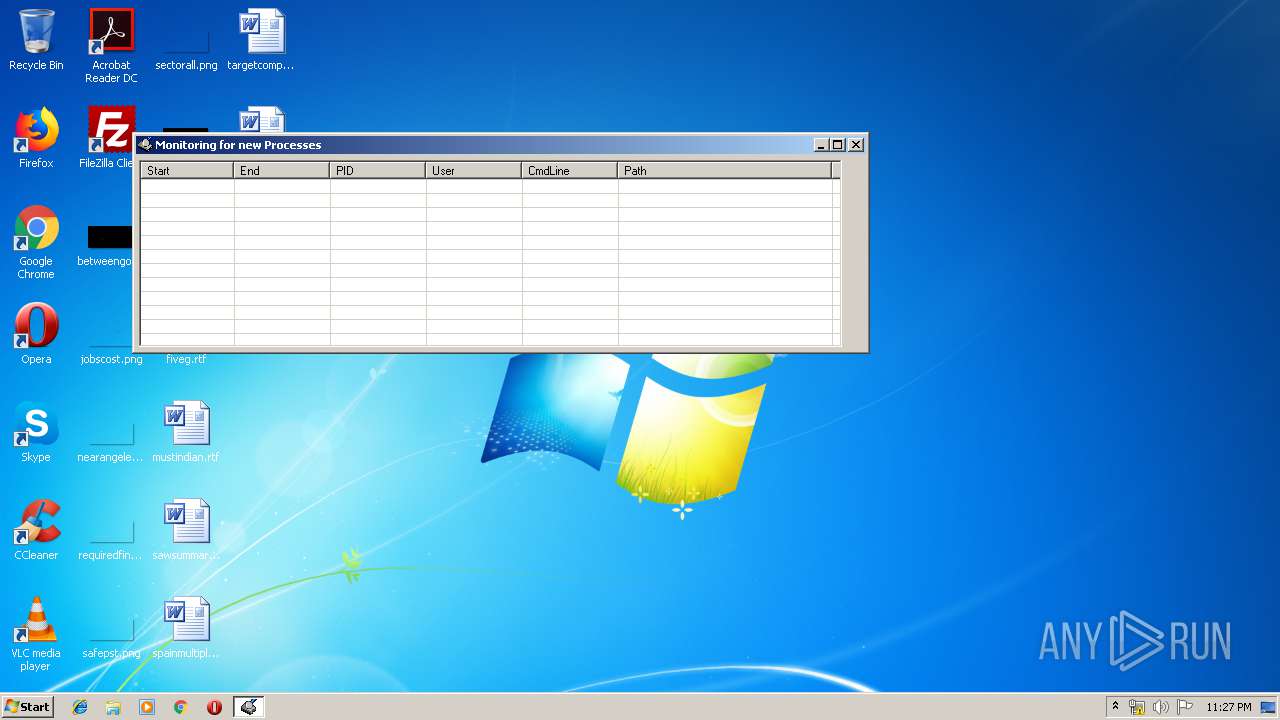Close the Monitoring for new Processes window
This screenshot has height=720, width=1280.
(x=856, y=145)
